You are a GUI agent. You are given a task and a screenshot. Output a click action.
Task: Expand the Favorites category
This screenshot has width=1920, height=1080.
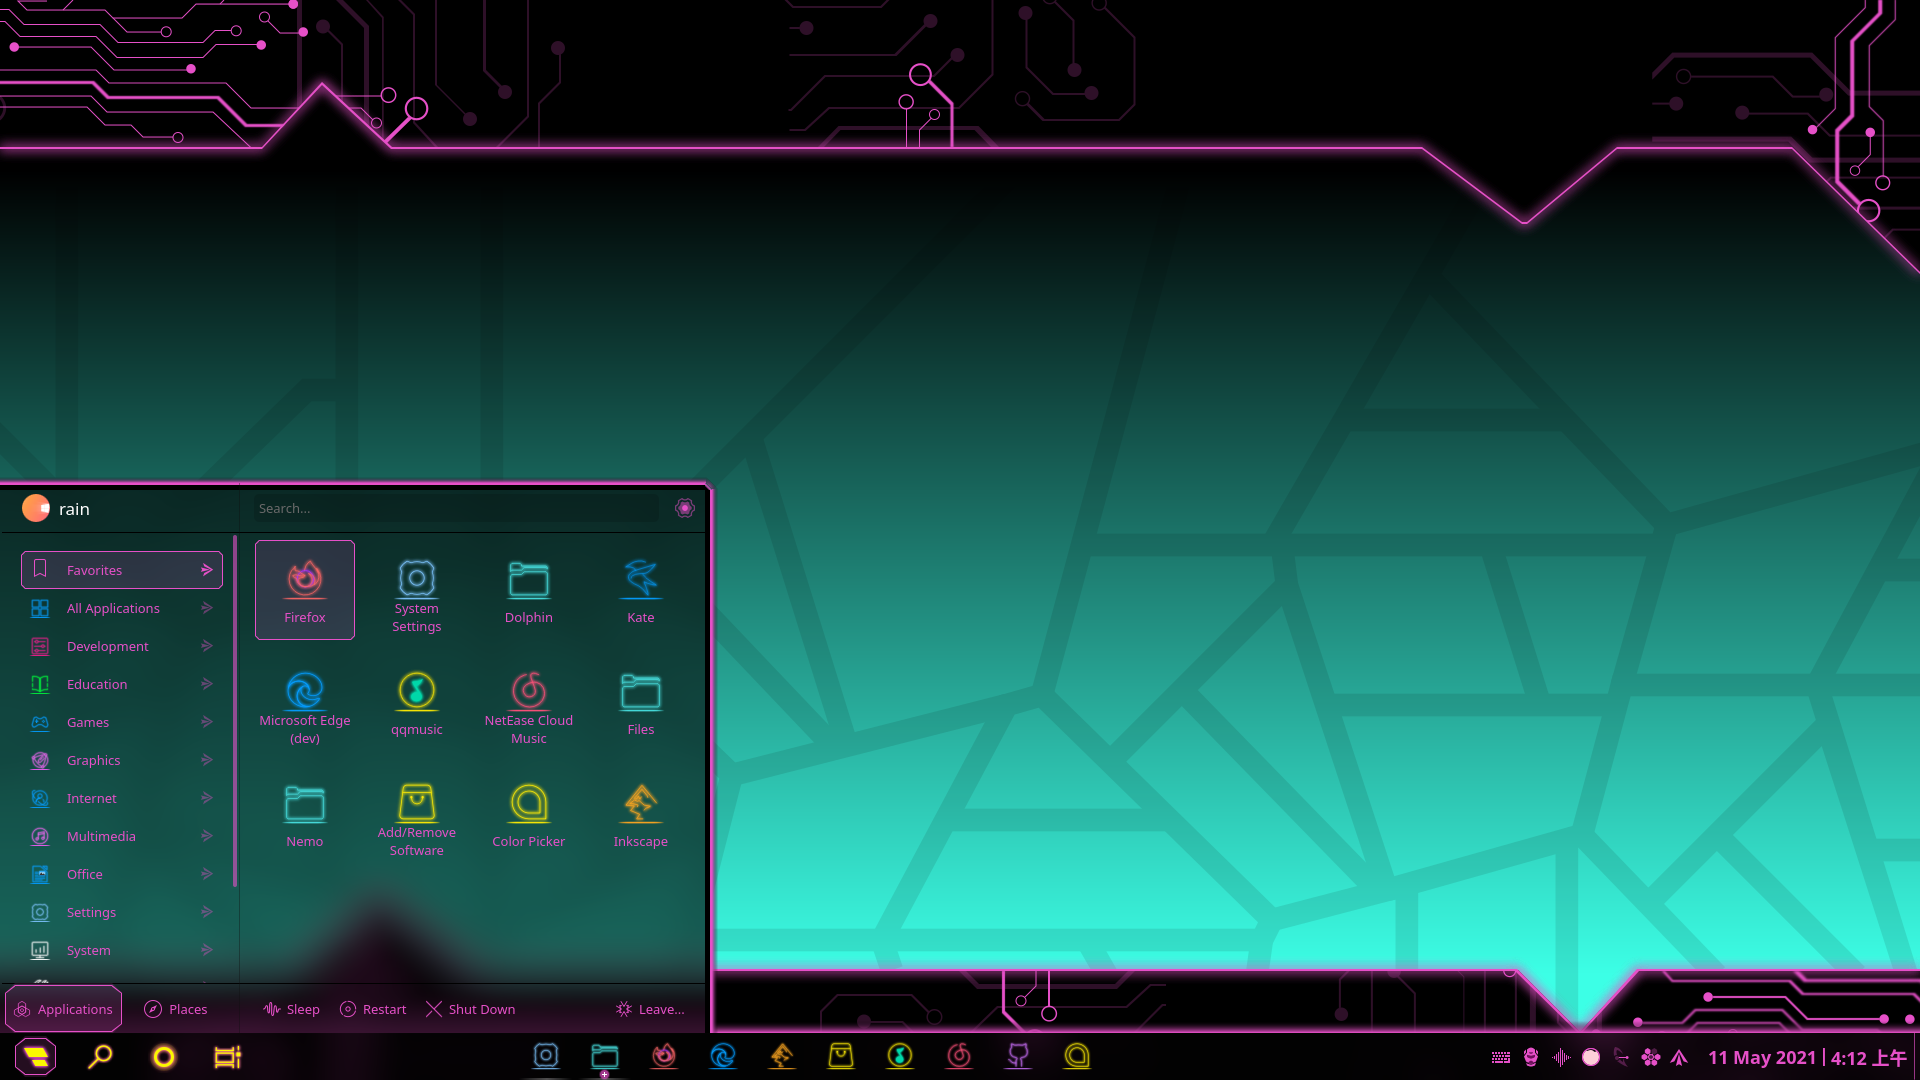point(122,570)
